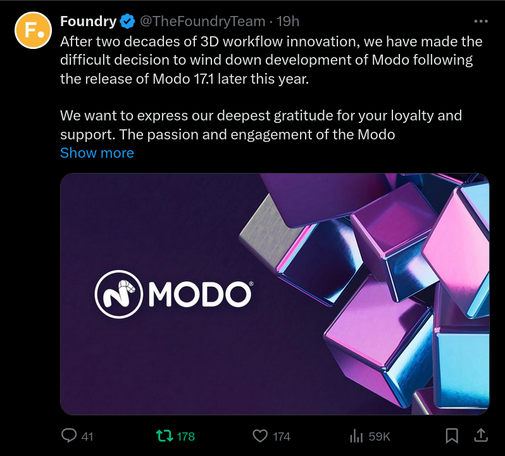Open the Foundry profile avatar
This screenshot has width=505, height=456.
[33, 30]
